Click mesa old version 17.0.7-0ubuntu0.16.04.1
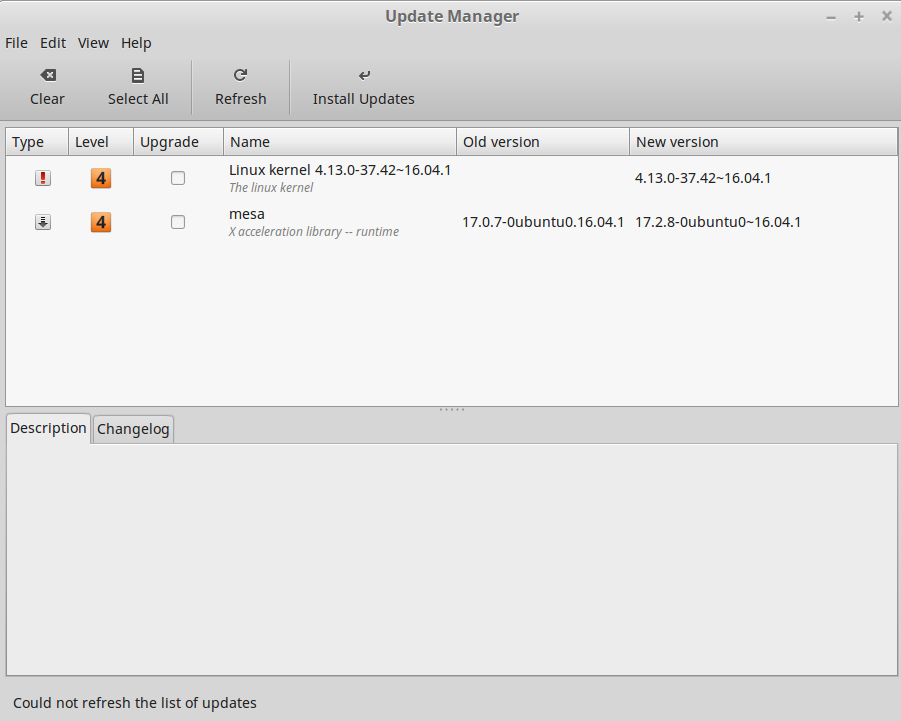The width and height of the screenshot is (901, 721). pos(543,222)
